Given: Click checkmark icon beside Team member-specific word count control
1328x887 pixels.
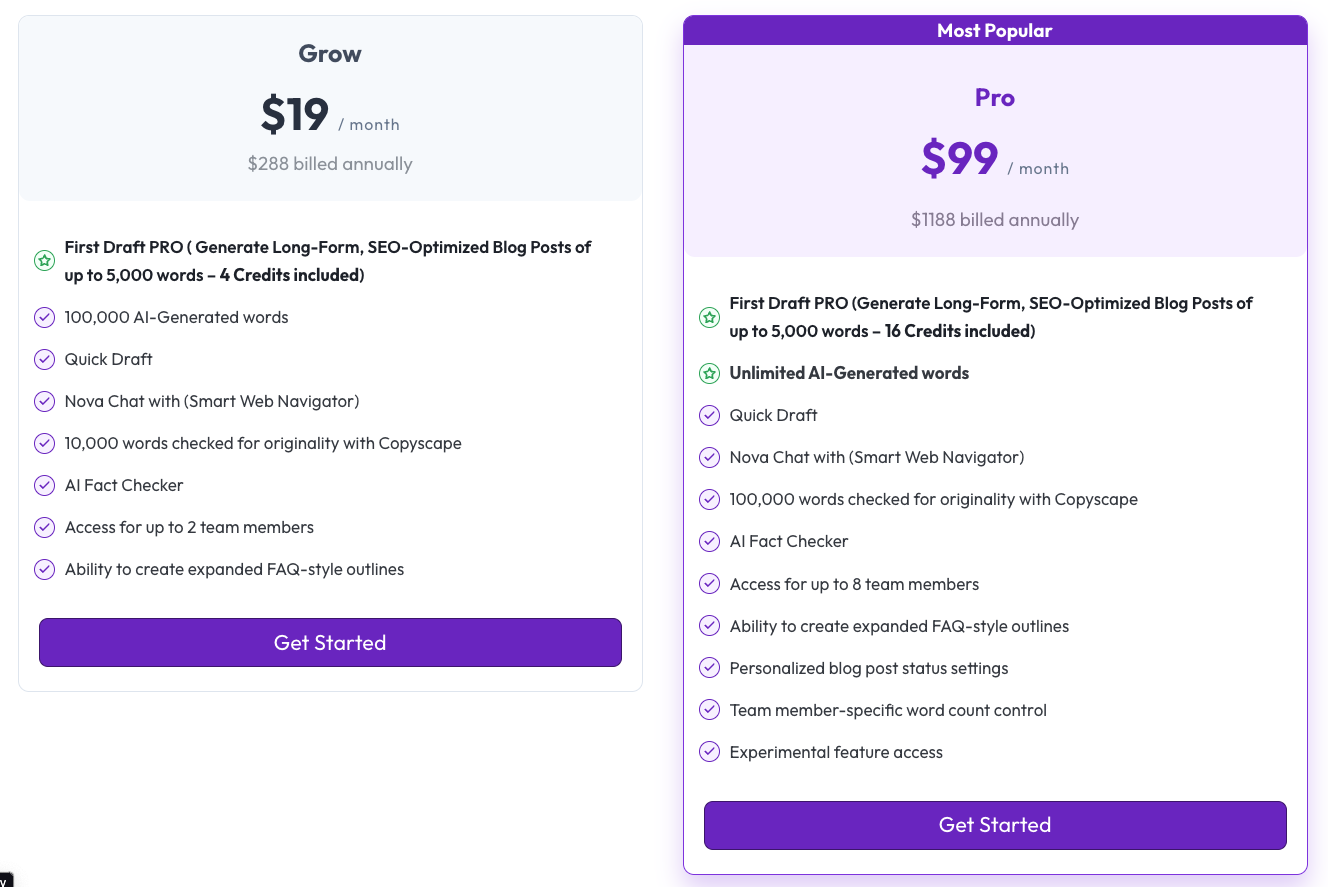Looking at the screenshot, I should (709, 710).
